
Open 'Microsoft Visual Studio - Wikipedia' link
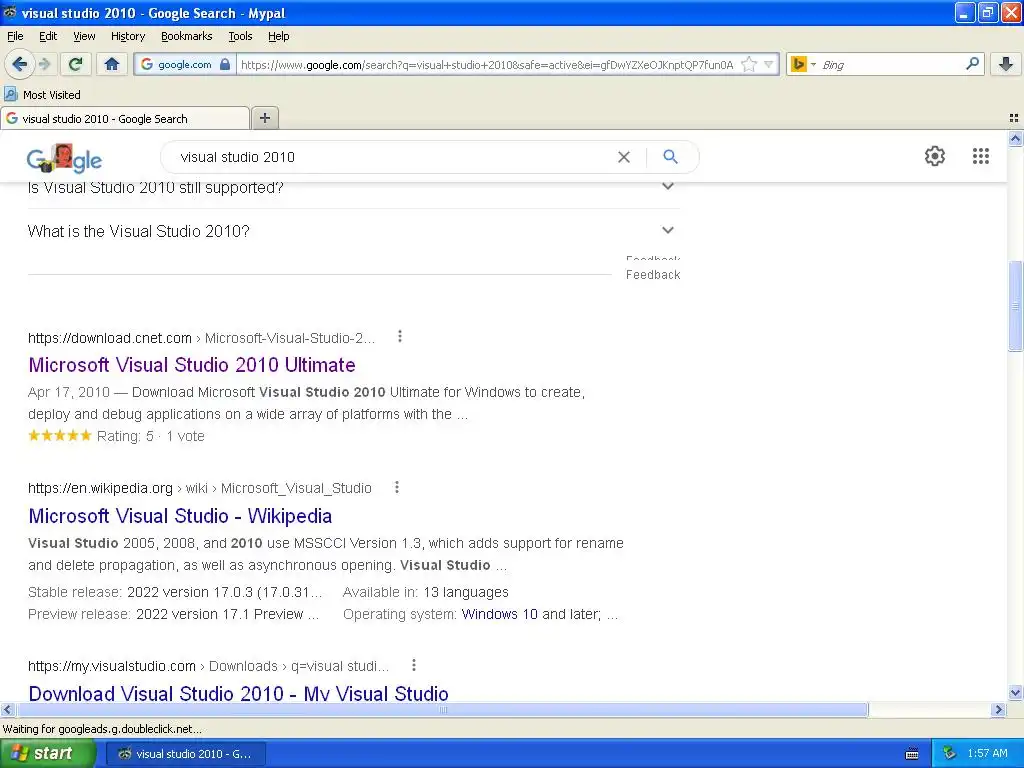[180, 516]
